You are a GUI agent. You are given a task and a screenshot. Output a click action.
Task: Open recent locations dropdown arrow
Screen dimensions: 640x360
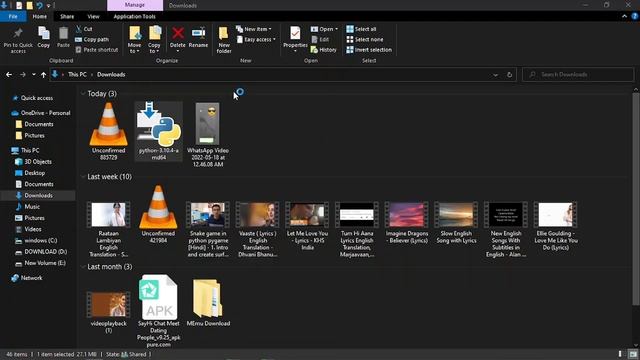click(x=33, y=75)
